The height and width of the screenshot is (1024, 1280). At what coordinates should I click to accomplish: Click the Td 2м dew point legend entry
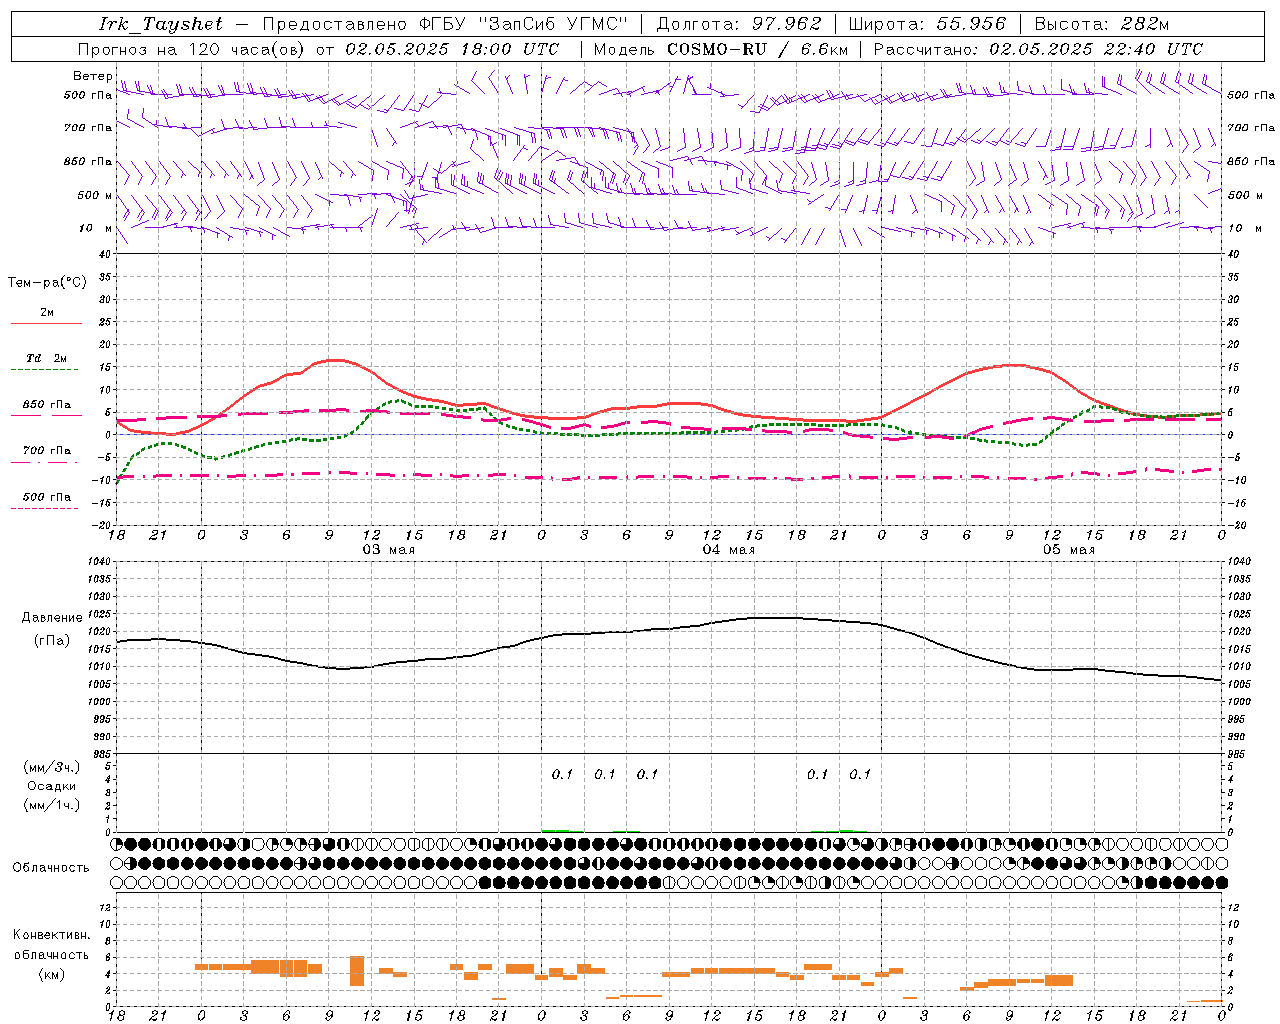coord(47,358)
